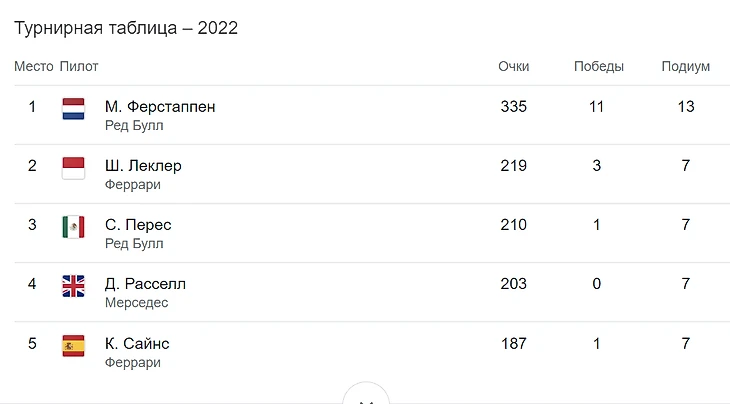This screenshot has width=730, height=404.
Task: Click Ферстаппен's 335 points value
Action: point(514,107)
